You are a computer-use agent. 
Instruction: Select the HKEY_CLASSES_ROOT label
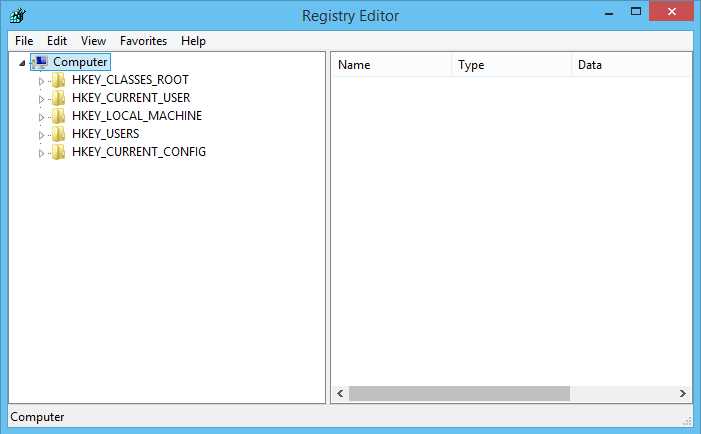pyautogui.click(x=130, y=80)
